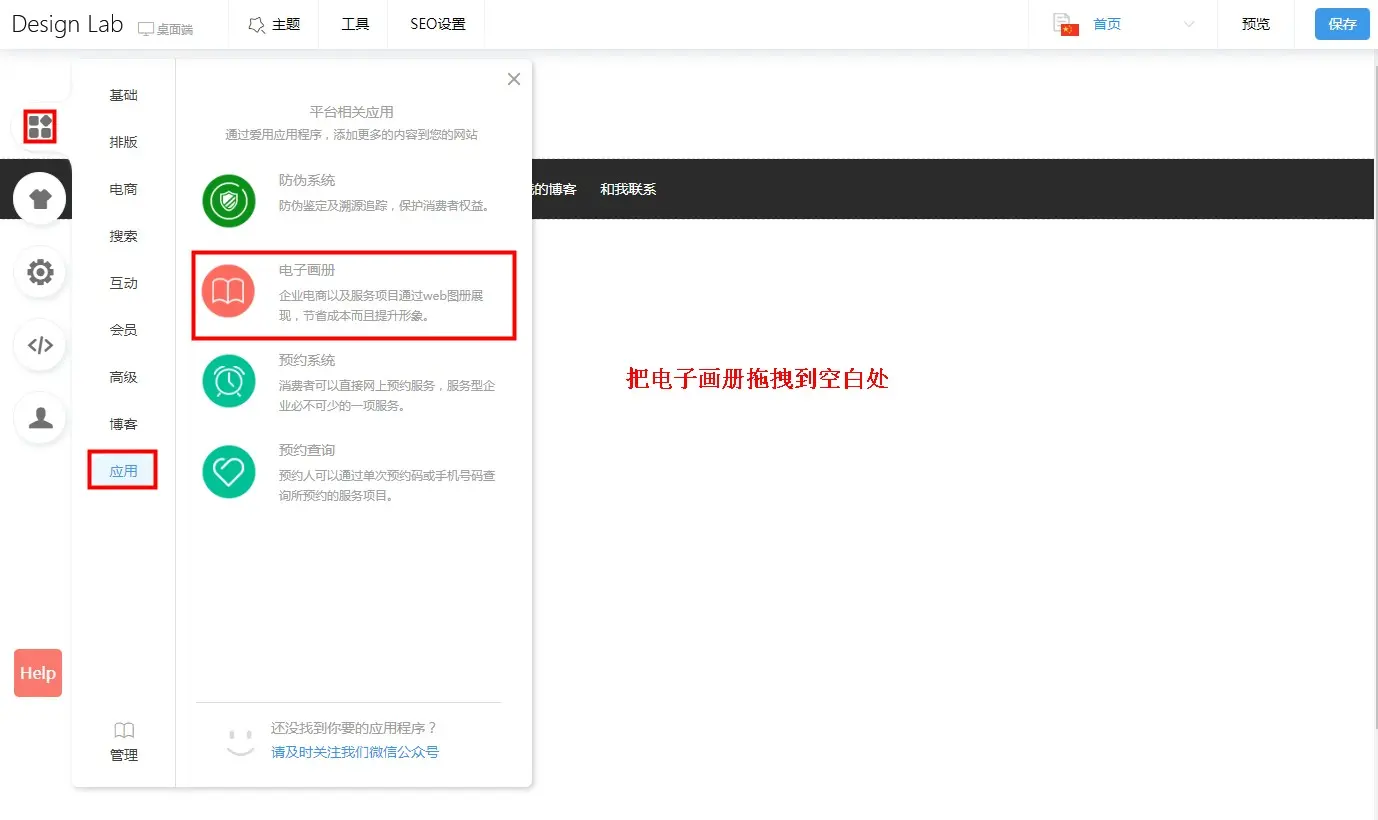Select the green shield 防伪系统 app icon

229,201
